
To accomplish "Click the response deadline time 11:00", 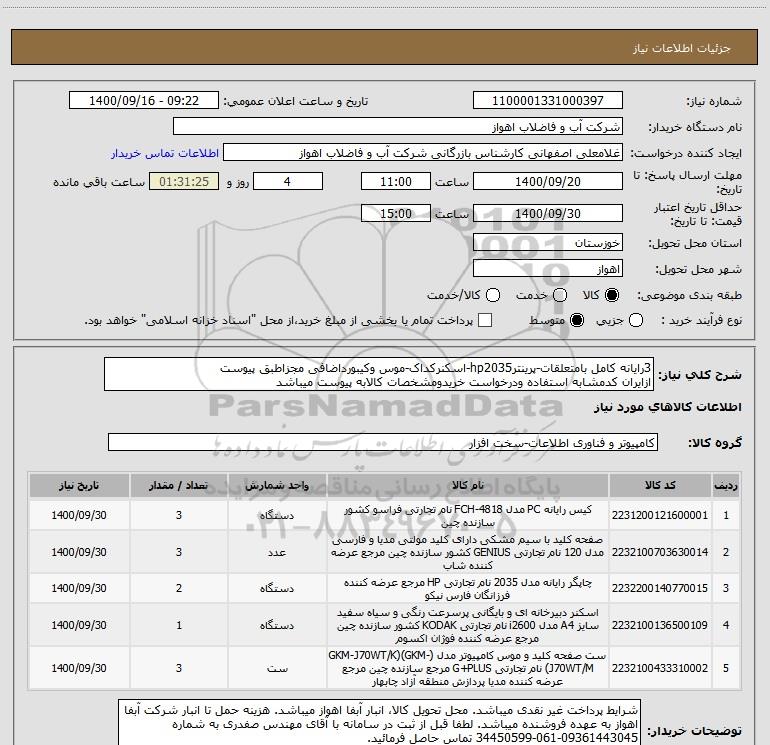I will pos(396,181).
